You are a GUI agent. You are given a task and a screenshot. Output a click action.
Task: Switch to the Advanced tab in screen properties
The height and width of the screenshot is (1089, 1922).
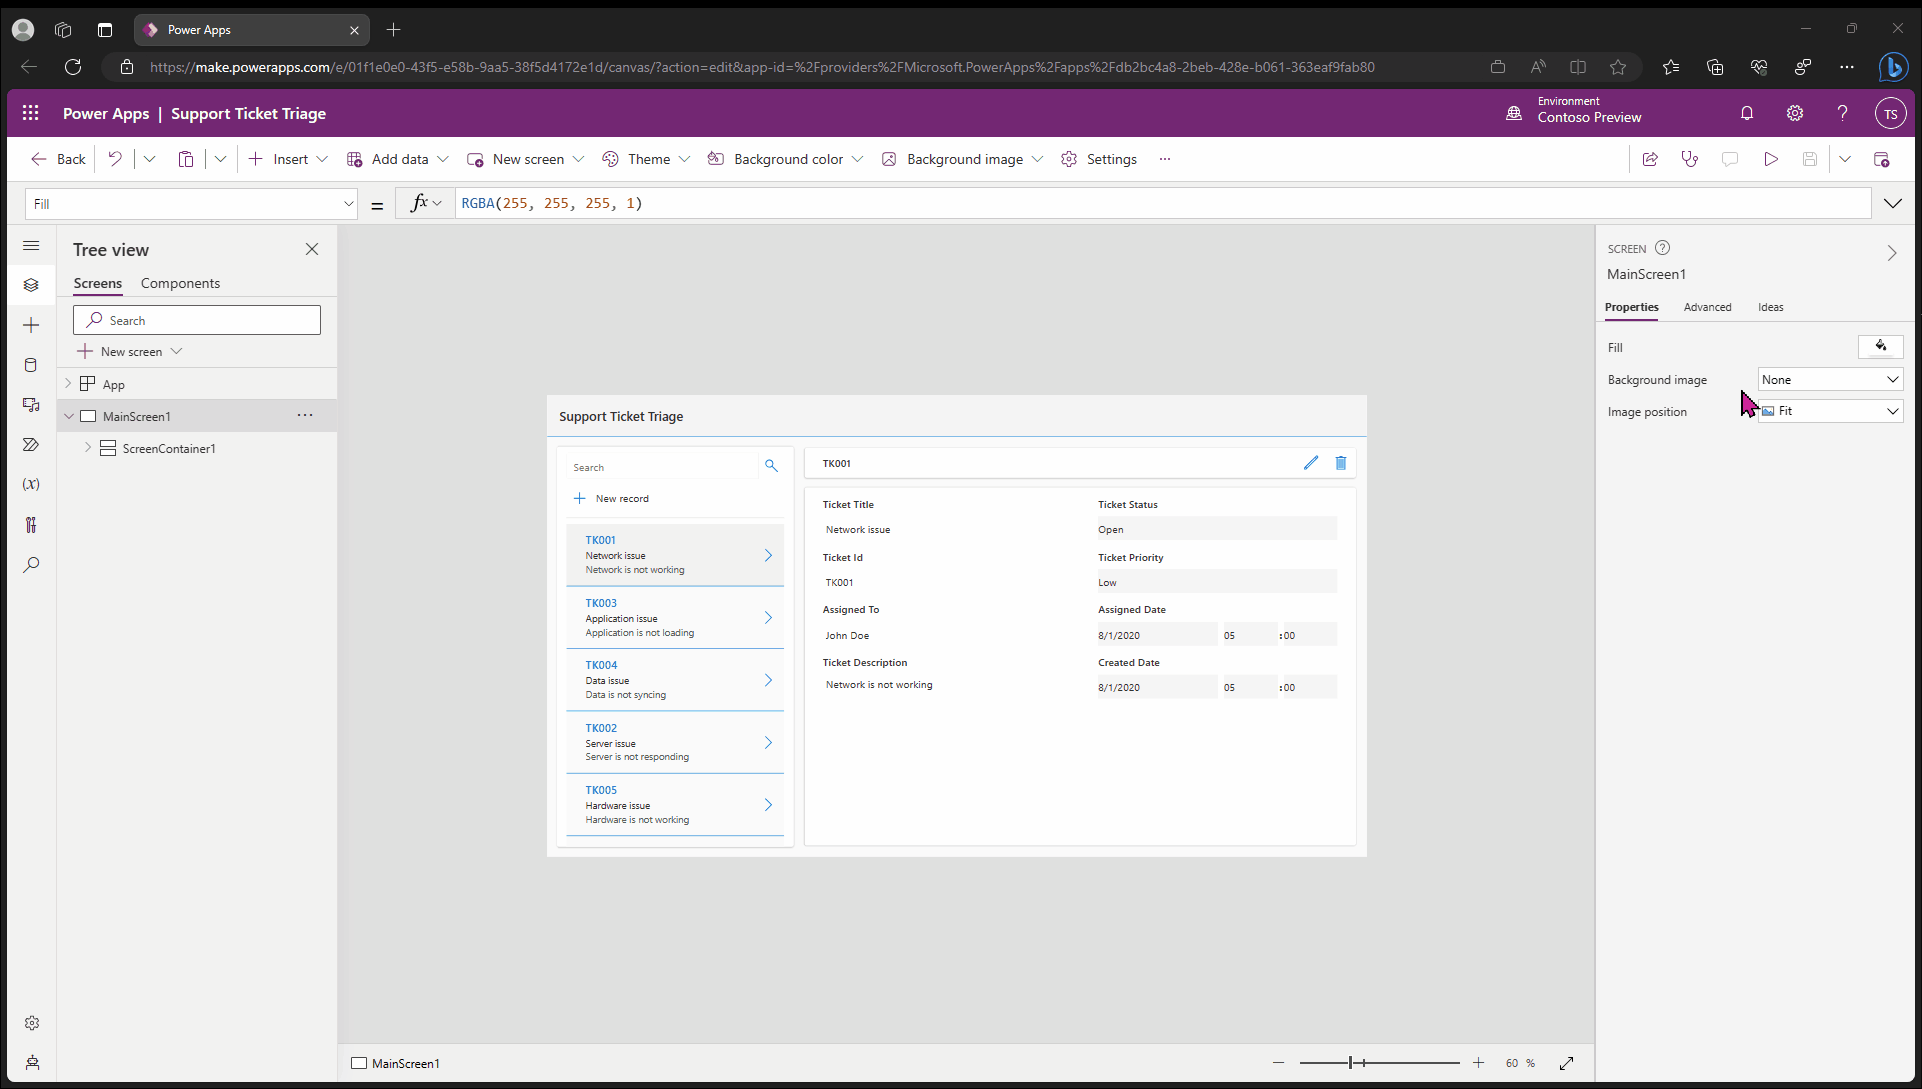(1707, 307)
